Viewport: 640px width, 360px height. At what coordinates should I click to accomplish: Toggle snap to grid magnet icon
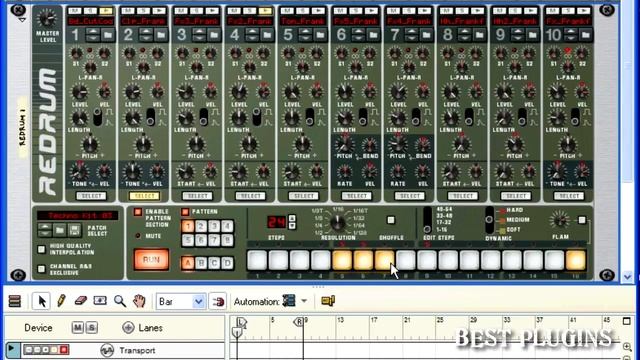pyautogui.click(x=218, y=302)
